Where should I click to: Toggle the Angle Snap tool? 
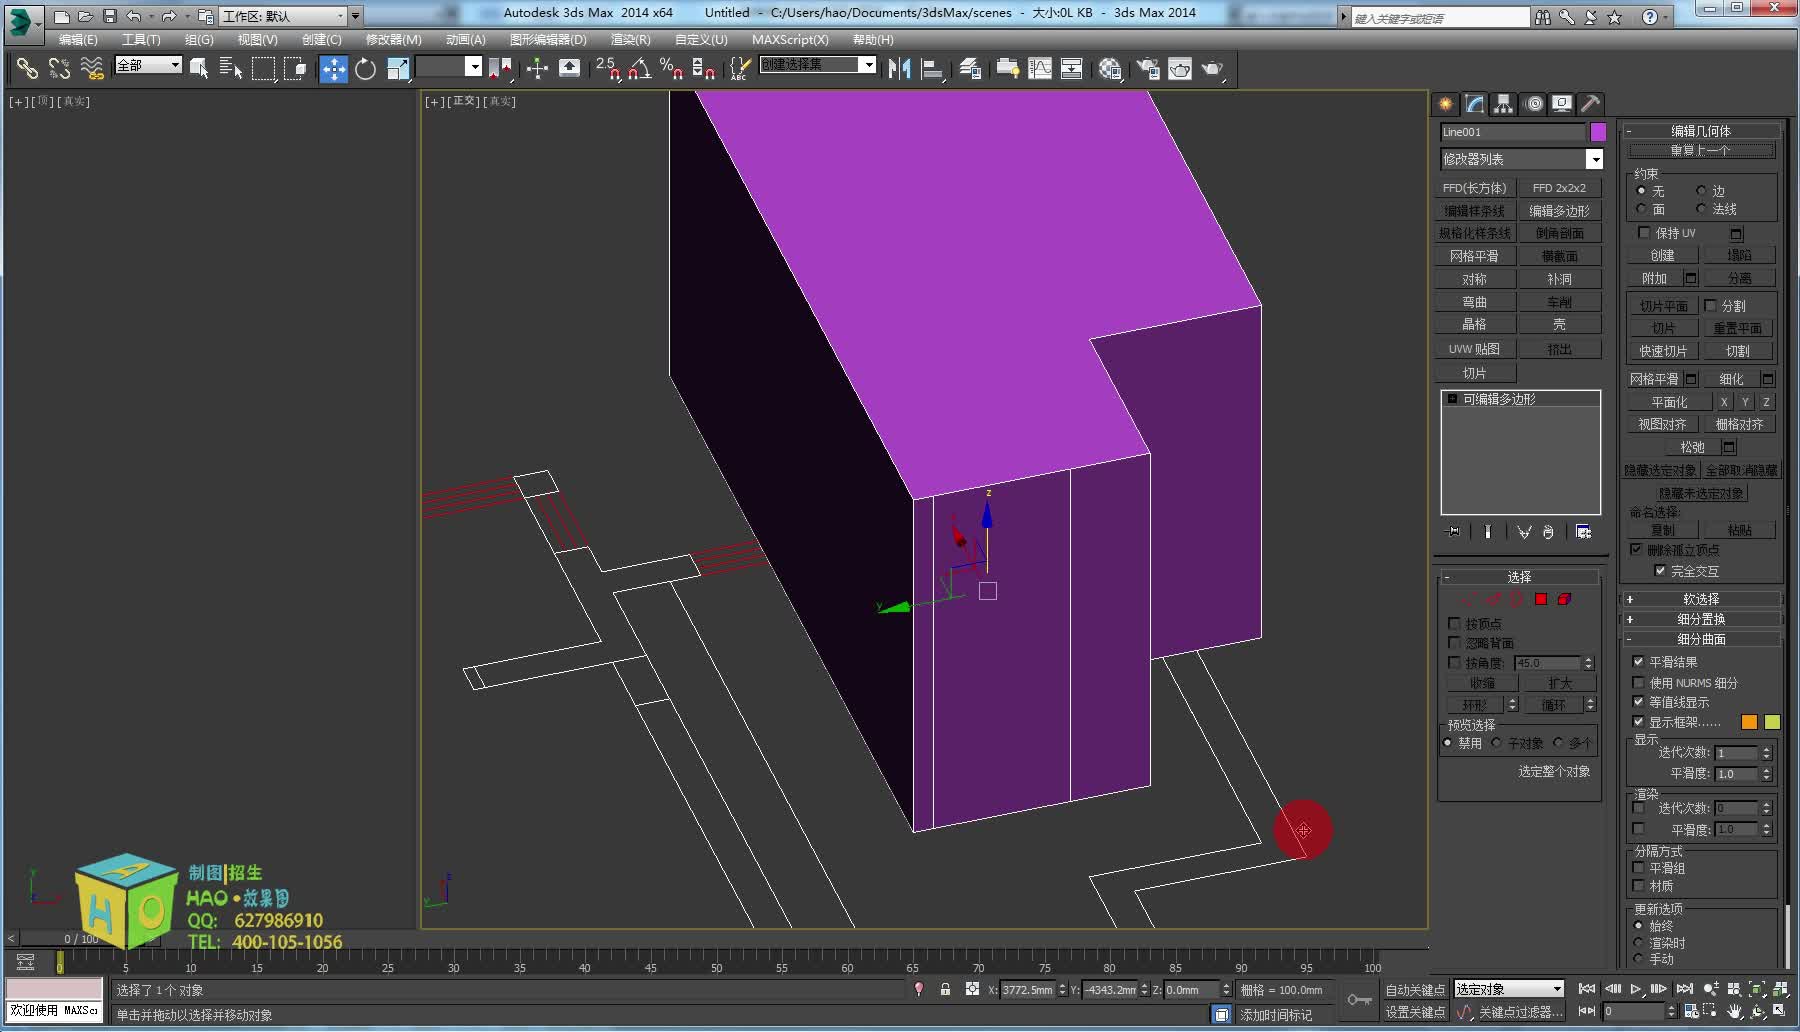[x=640, y=68]
